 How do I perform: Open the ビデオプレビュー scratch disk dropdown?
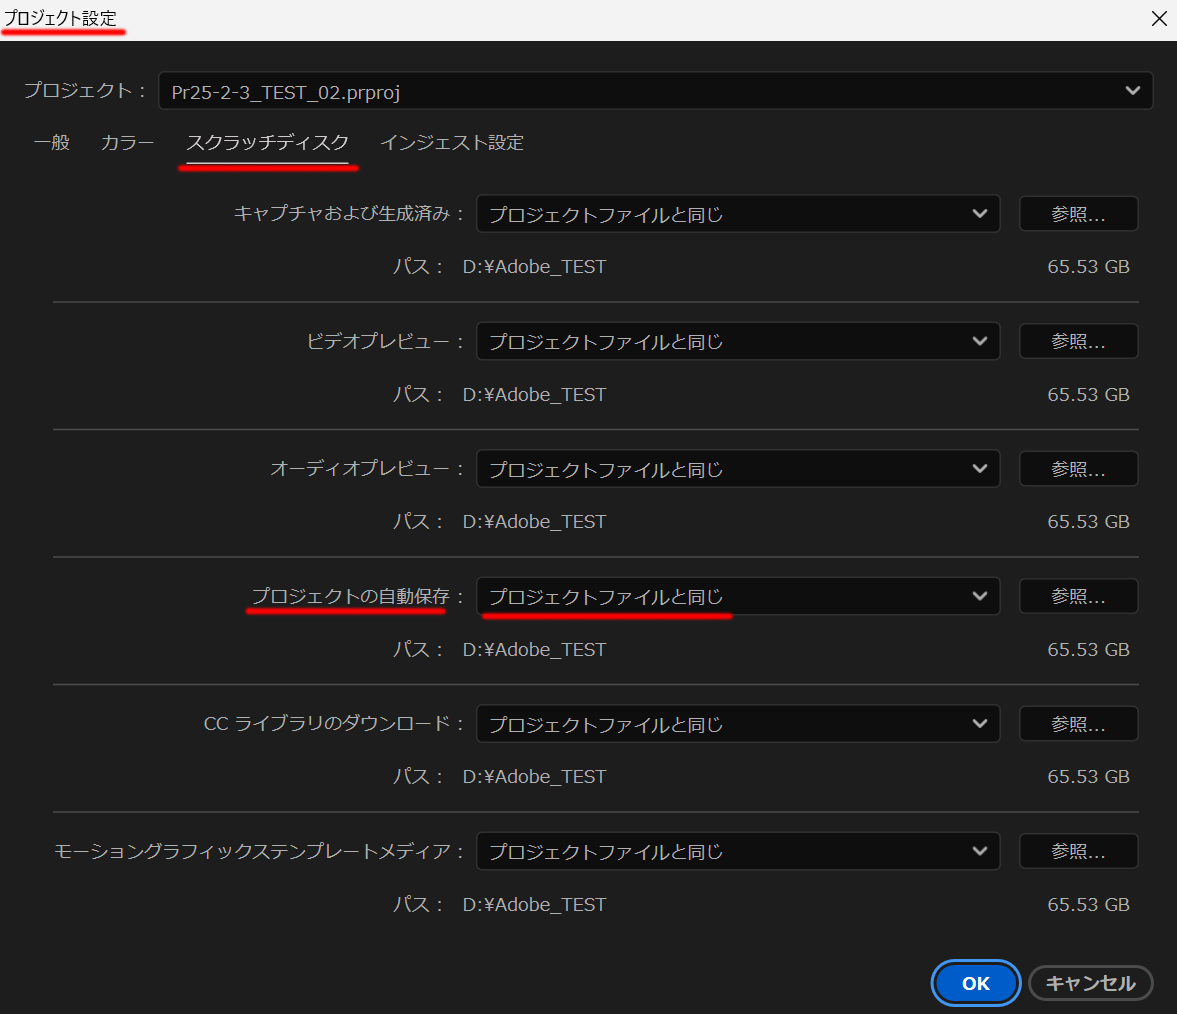(738, 341)
